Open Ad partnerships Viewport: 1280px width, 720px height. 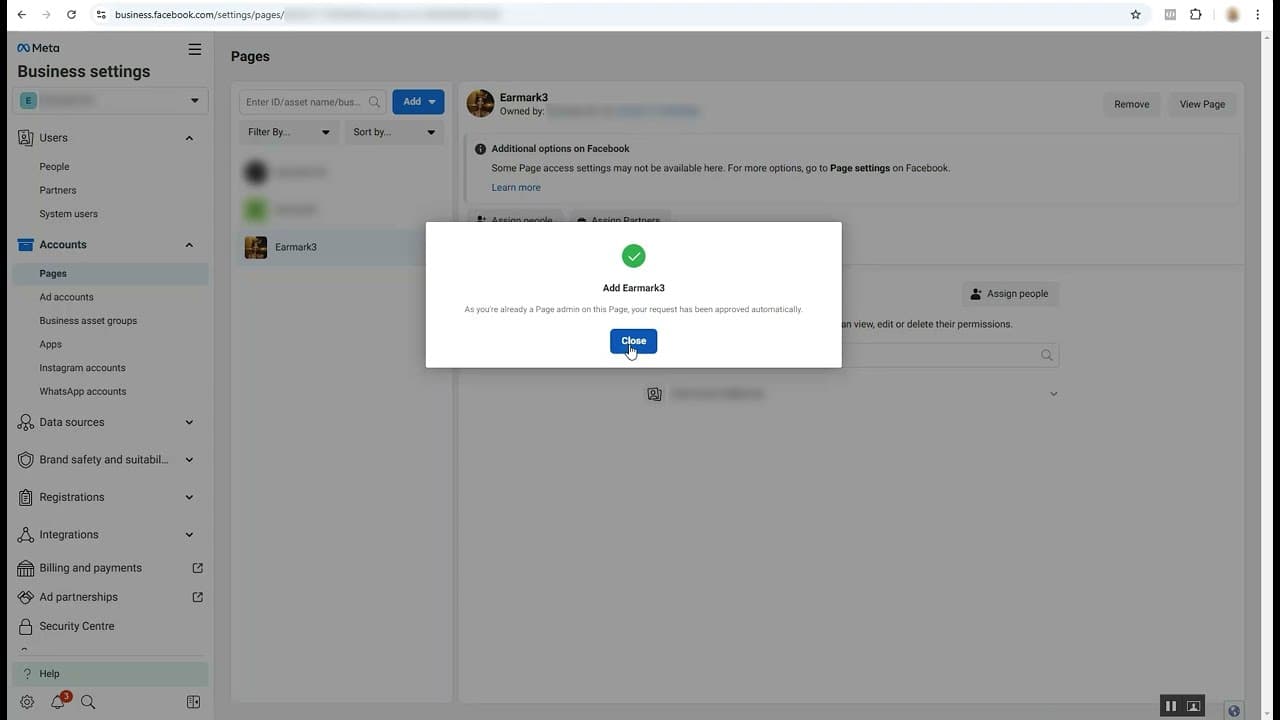click(x=78, y=597)
